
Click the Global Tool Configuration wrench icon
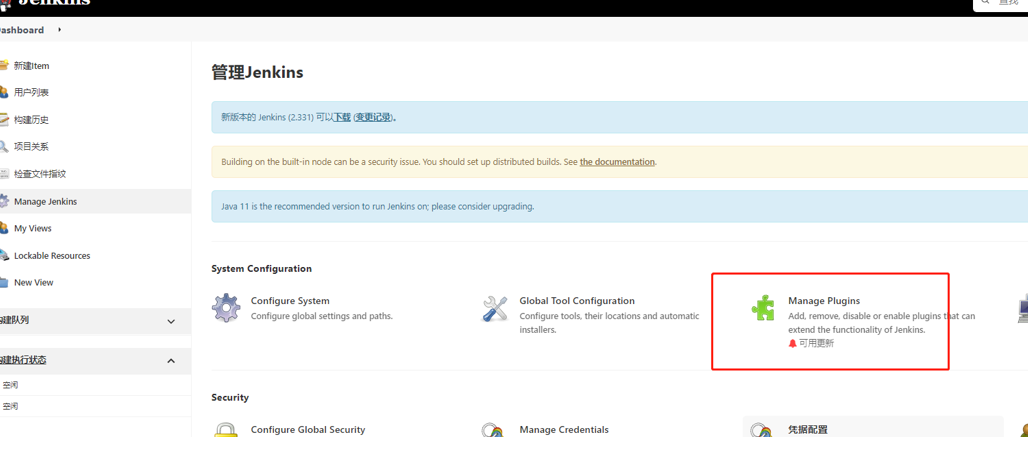click(x=495, y=308)
